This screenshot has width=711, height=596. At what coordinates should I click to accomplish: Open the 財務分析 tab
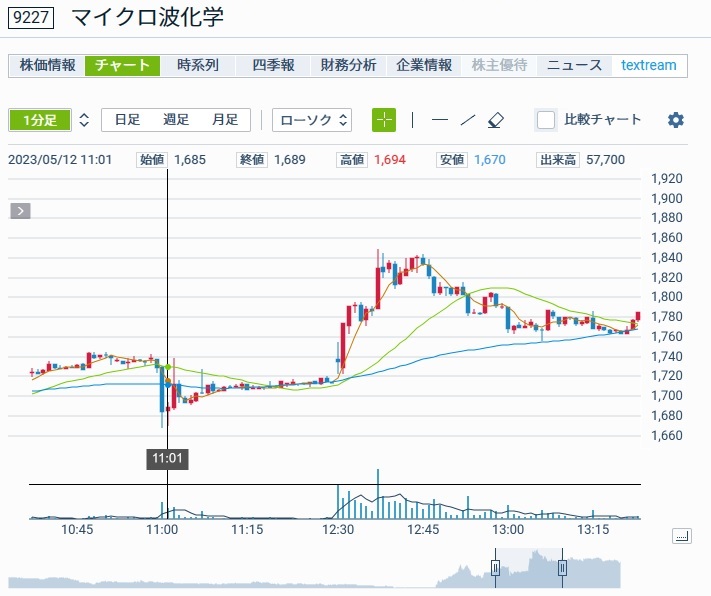[x=348, y=66]
